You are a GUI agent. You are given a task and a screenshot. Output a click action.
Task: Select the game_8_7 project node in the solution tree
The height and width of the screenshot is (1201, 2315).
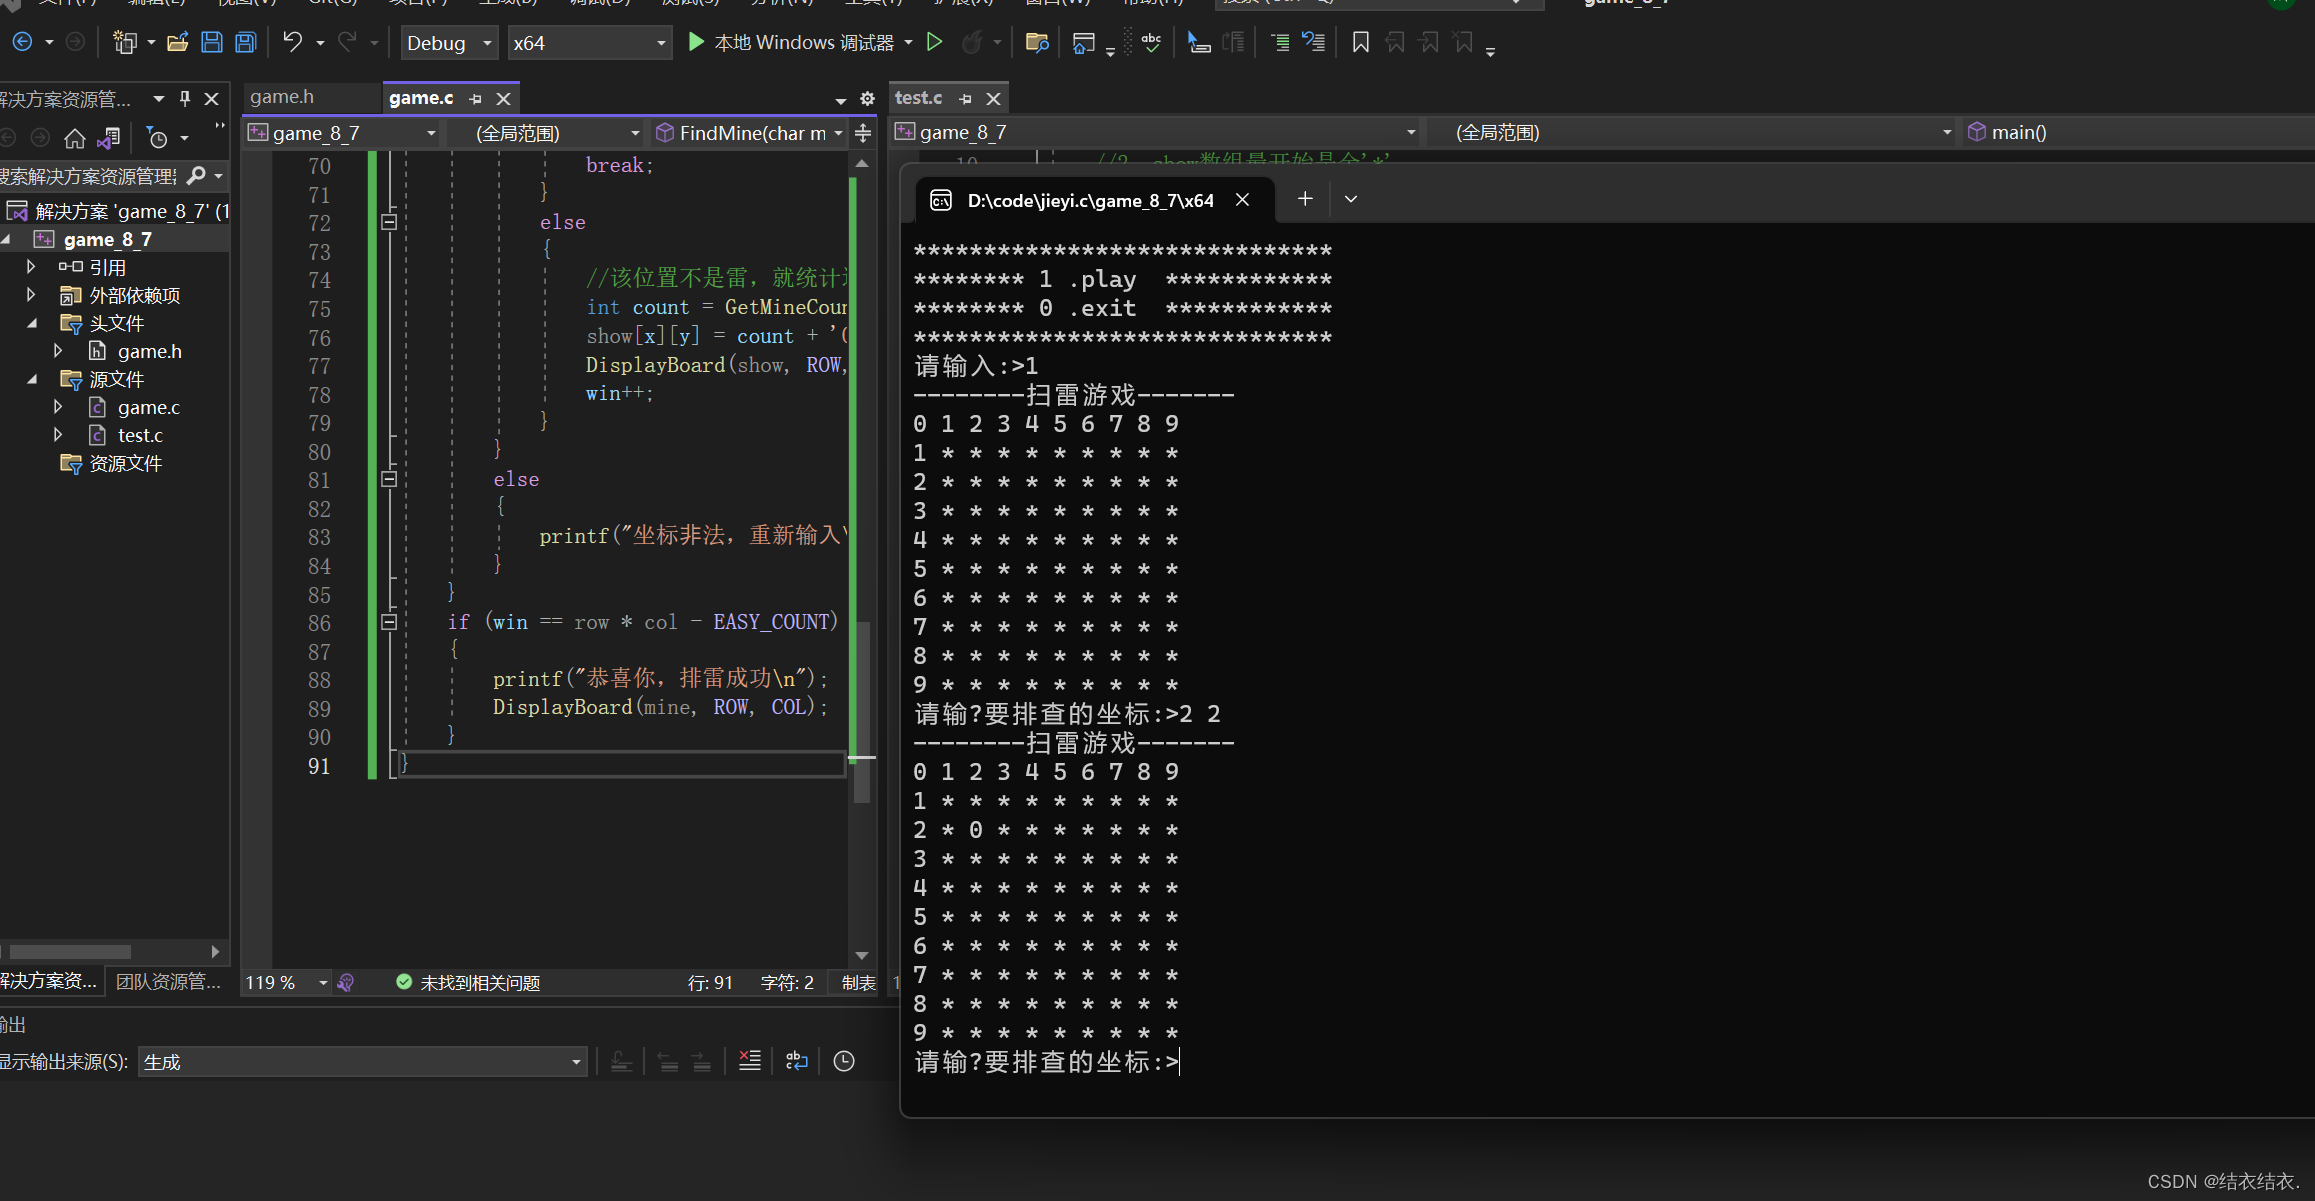point(107,239)
